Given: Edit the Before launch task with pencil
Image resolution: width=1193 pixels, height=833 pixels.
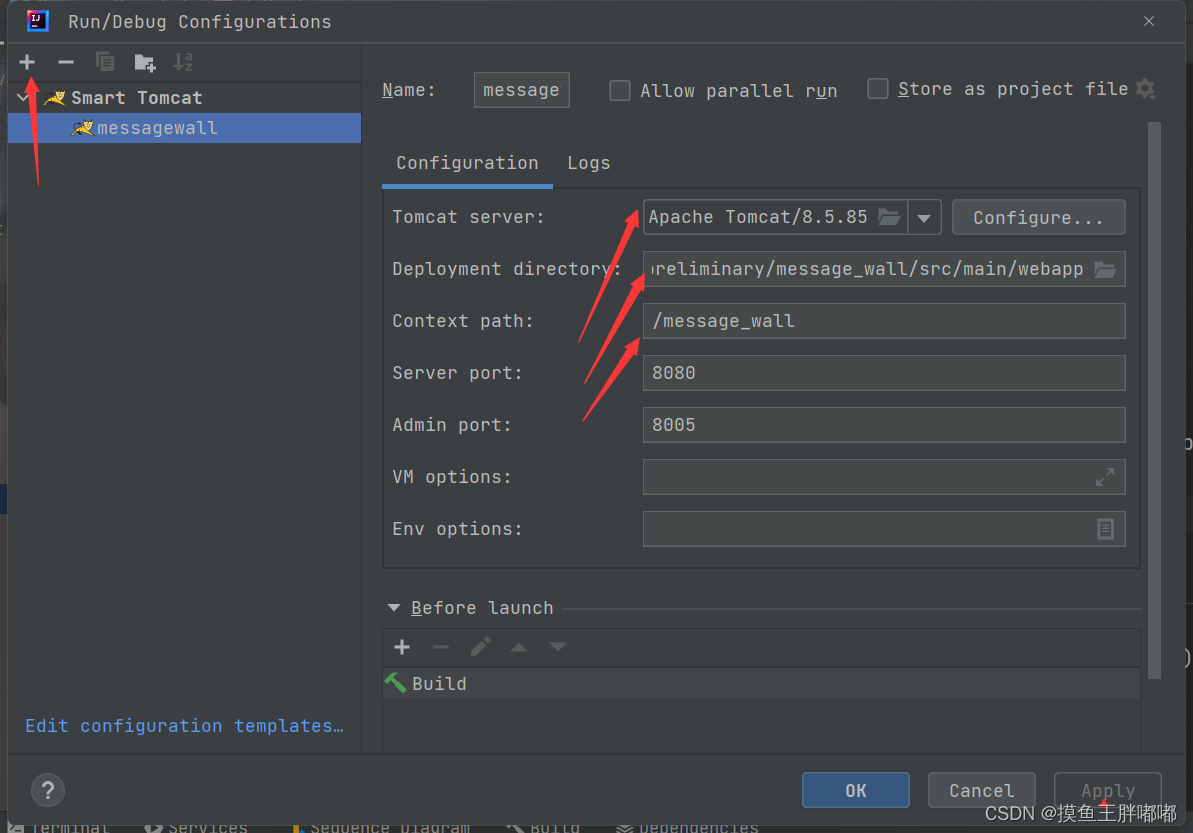Looking at the screenshot, I should click(480, 647).
